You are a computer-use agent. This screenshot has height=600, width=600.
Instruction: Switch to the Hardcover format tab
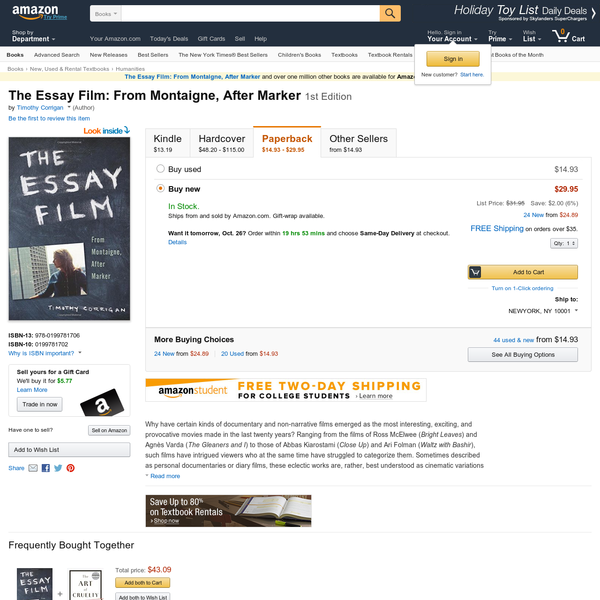222,143
